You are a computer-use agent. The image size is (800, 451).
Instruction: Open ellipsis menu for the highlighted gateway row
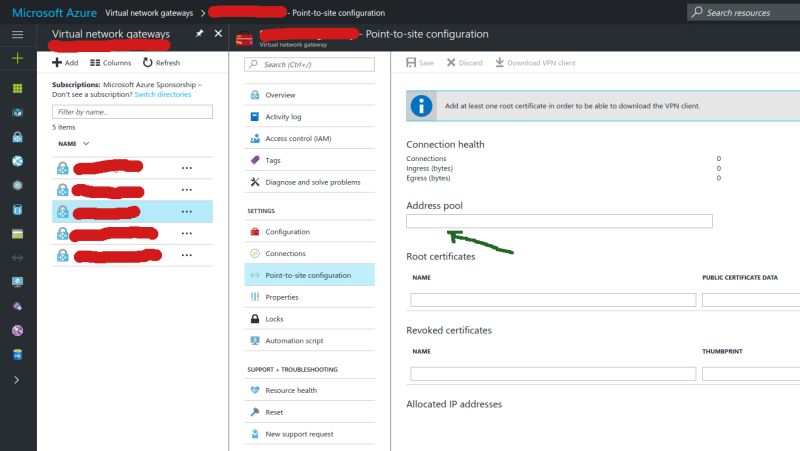[x=187, y=211]
